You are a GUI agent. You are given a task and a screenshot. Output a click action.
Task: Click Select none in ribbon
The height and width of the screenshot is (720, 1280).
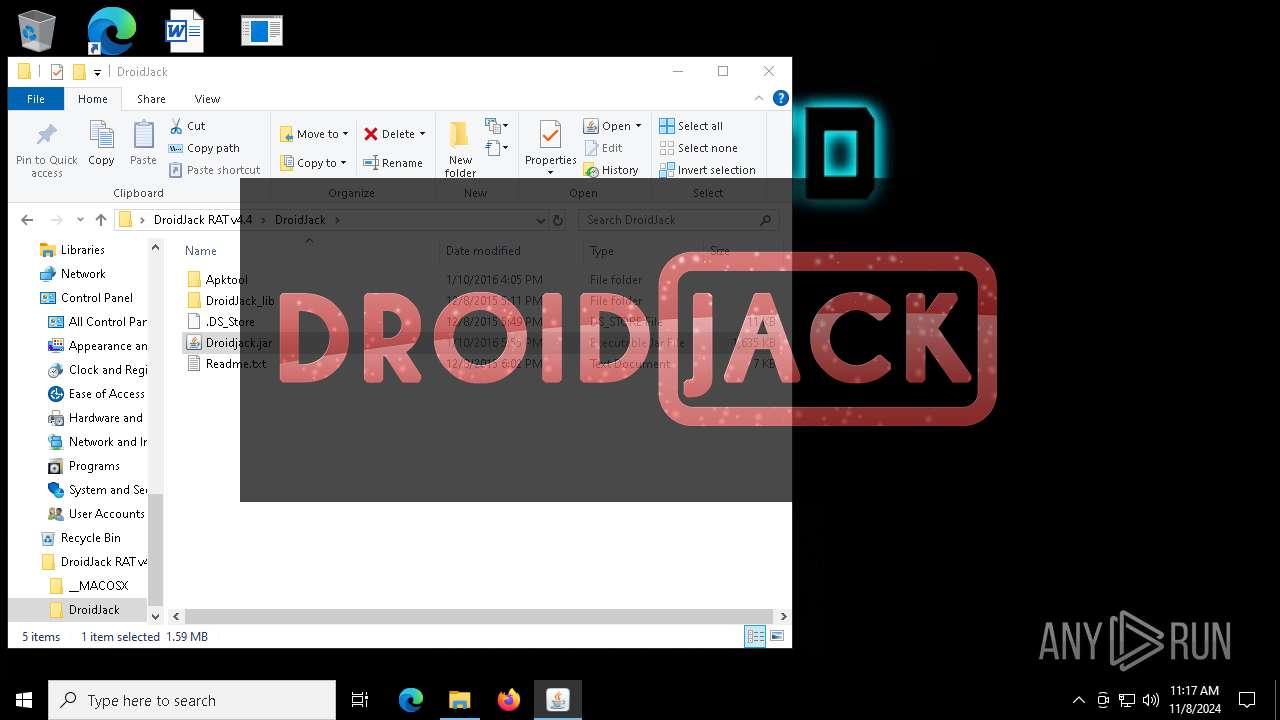698,148
